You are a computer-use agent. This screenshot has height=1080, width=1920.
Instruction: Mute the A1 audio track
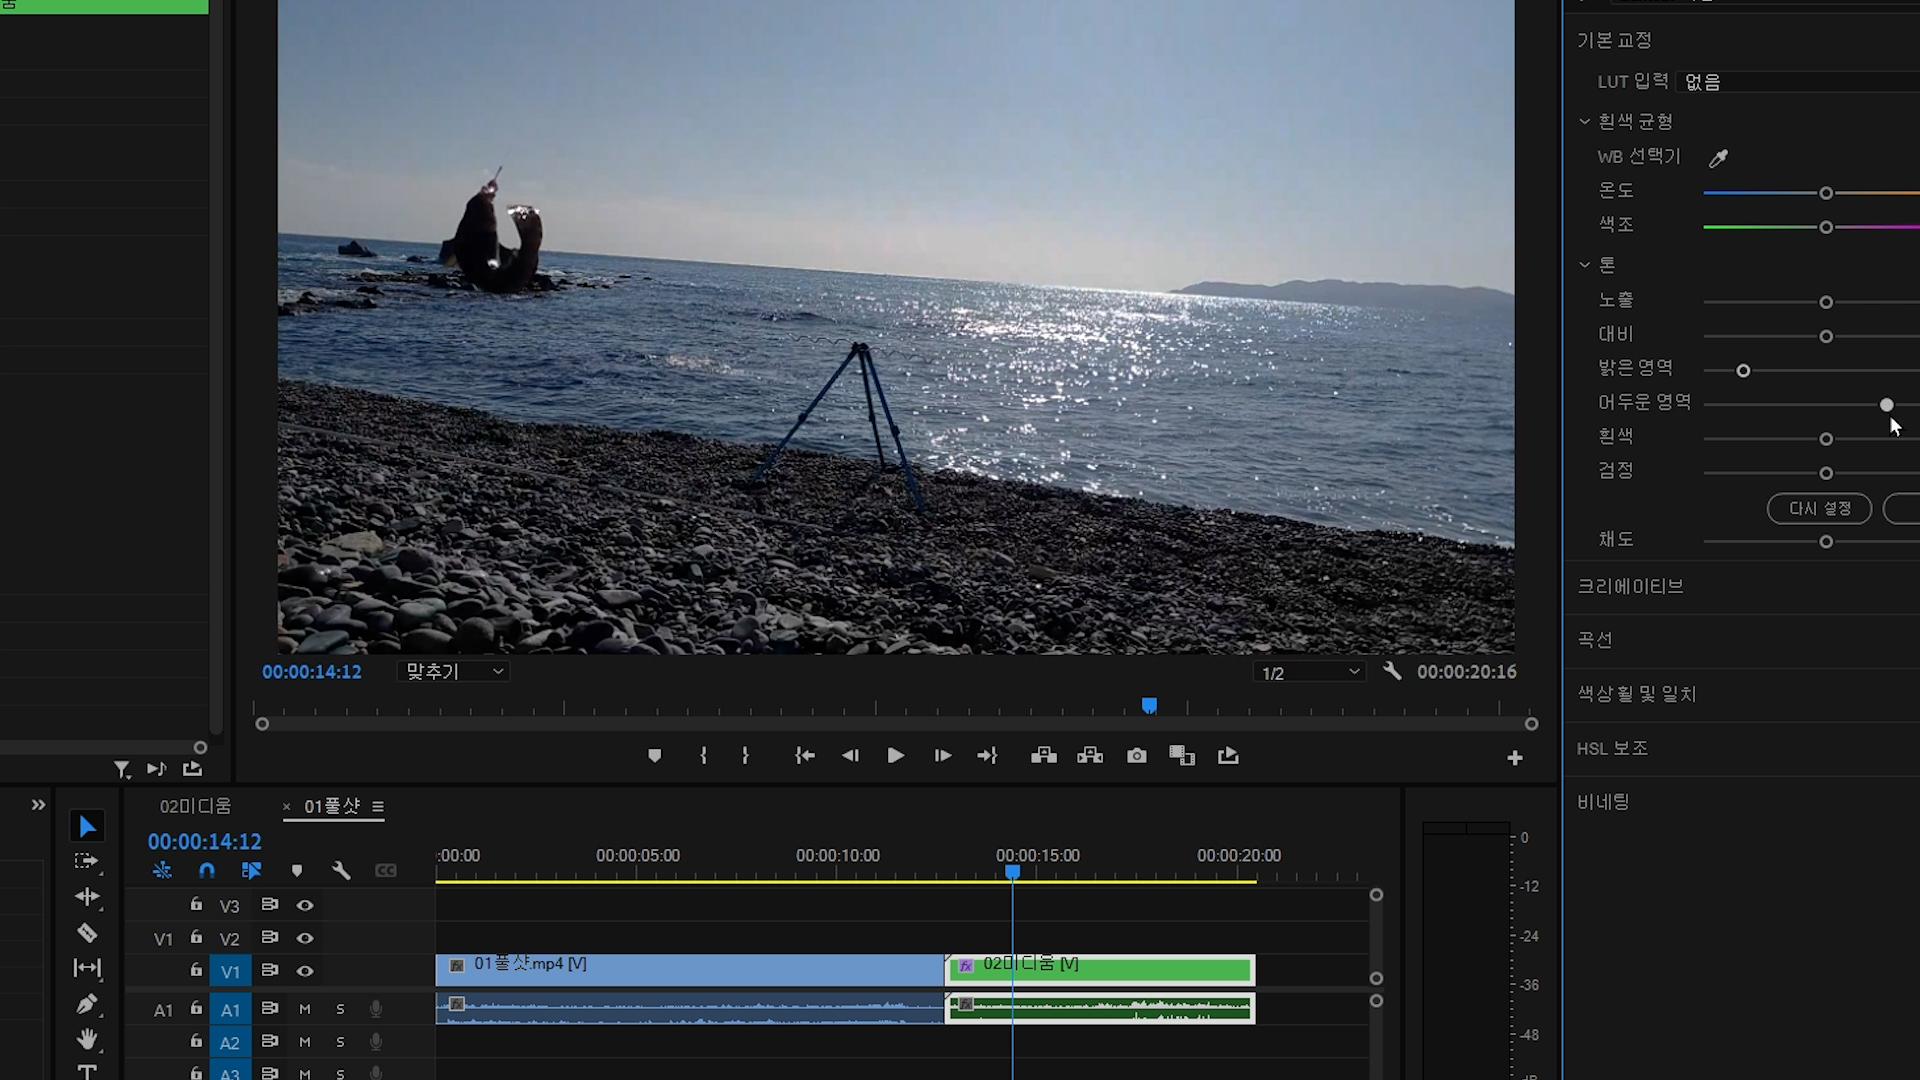pyautogui.click(x=305, y=1009)
